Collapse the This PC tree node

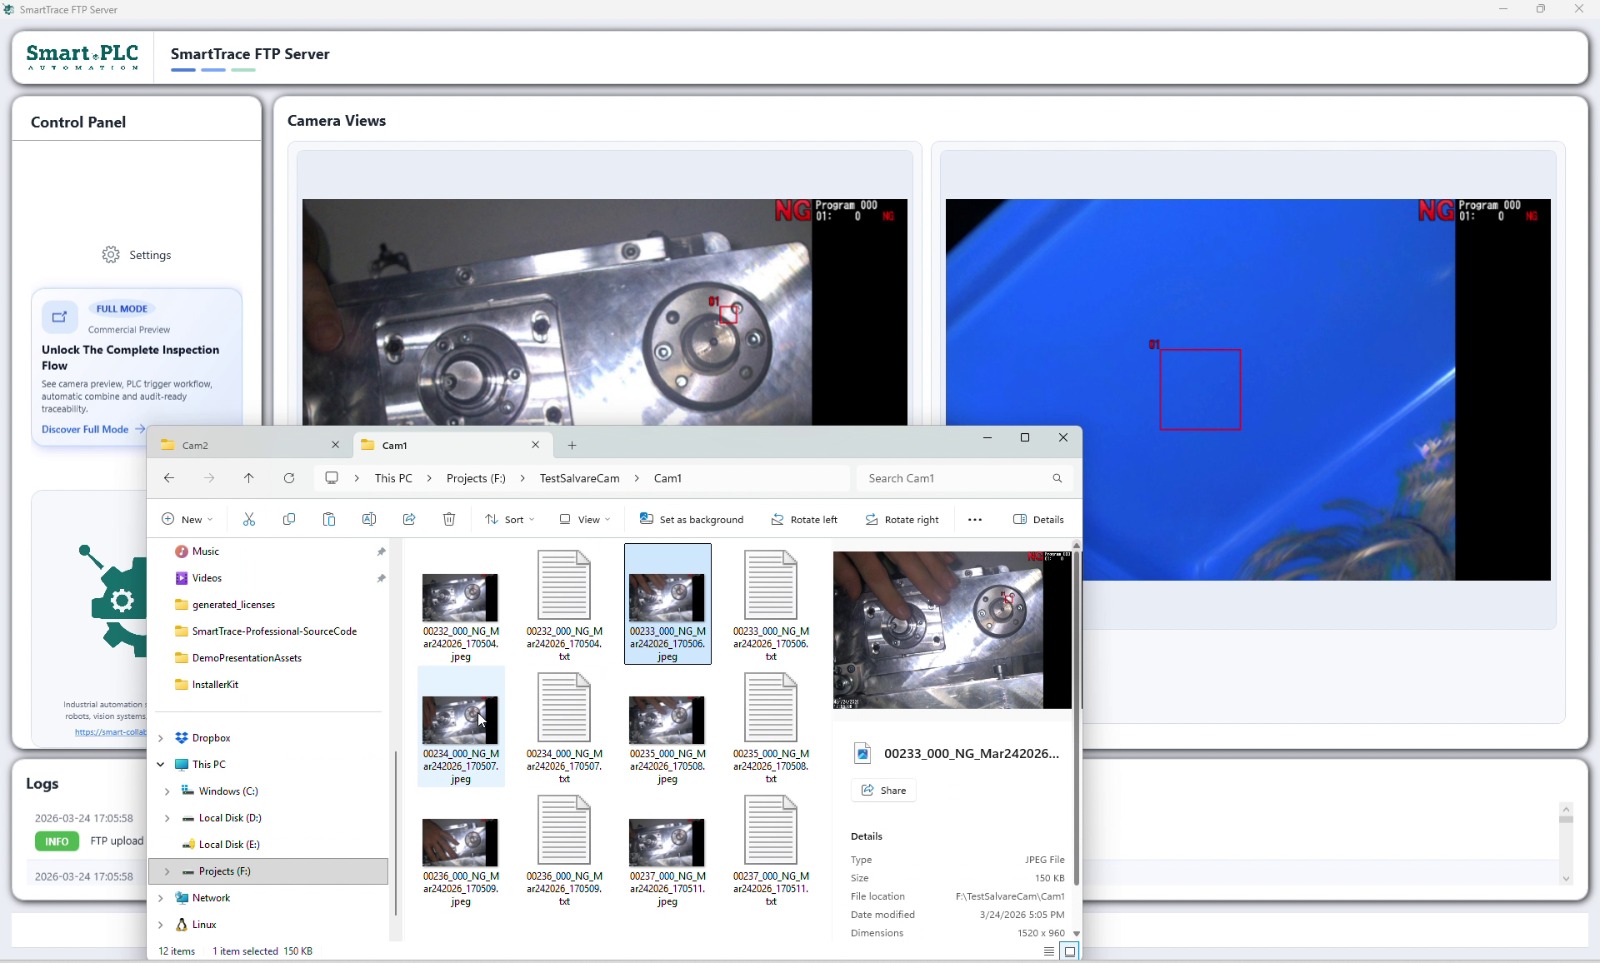pos(160,764)
